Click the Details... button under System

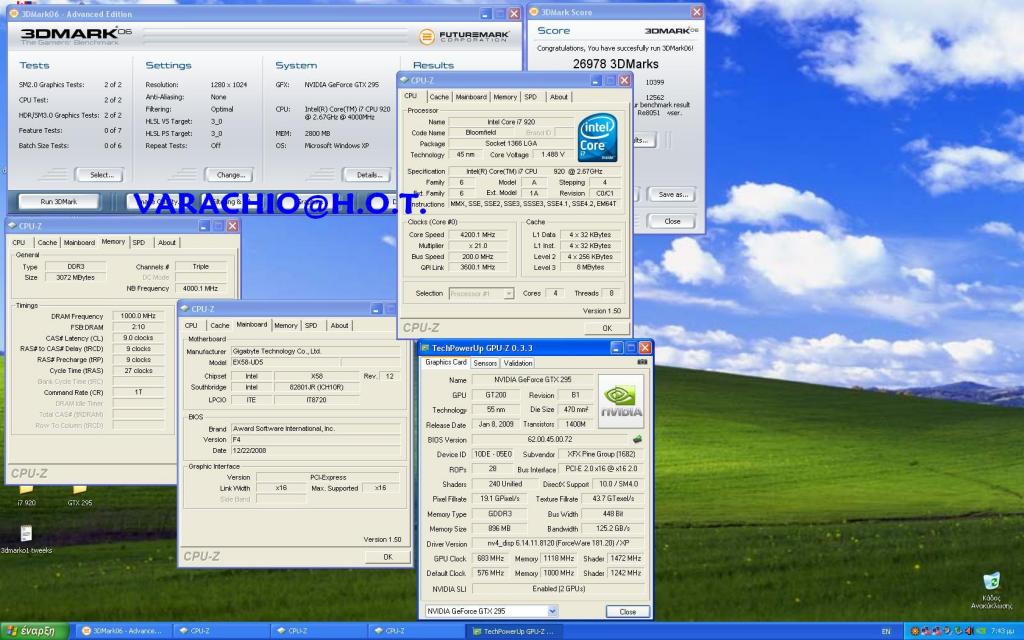pyautogui.click(x=369, y=175)
